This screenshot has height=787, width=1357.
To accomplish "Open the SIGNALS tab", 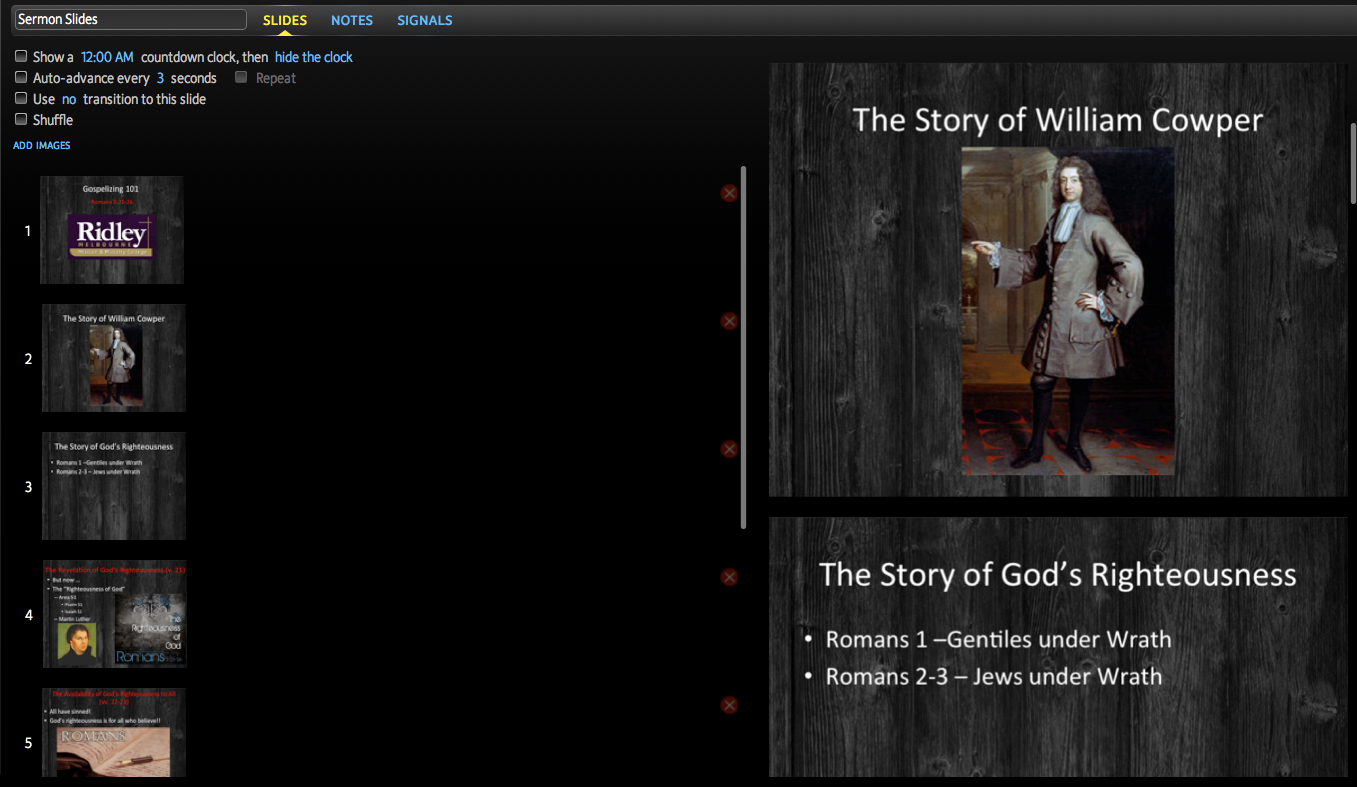I will point(425,20).
